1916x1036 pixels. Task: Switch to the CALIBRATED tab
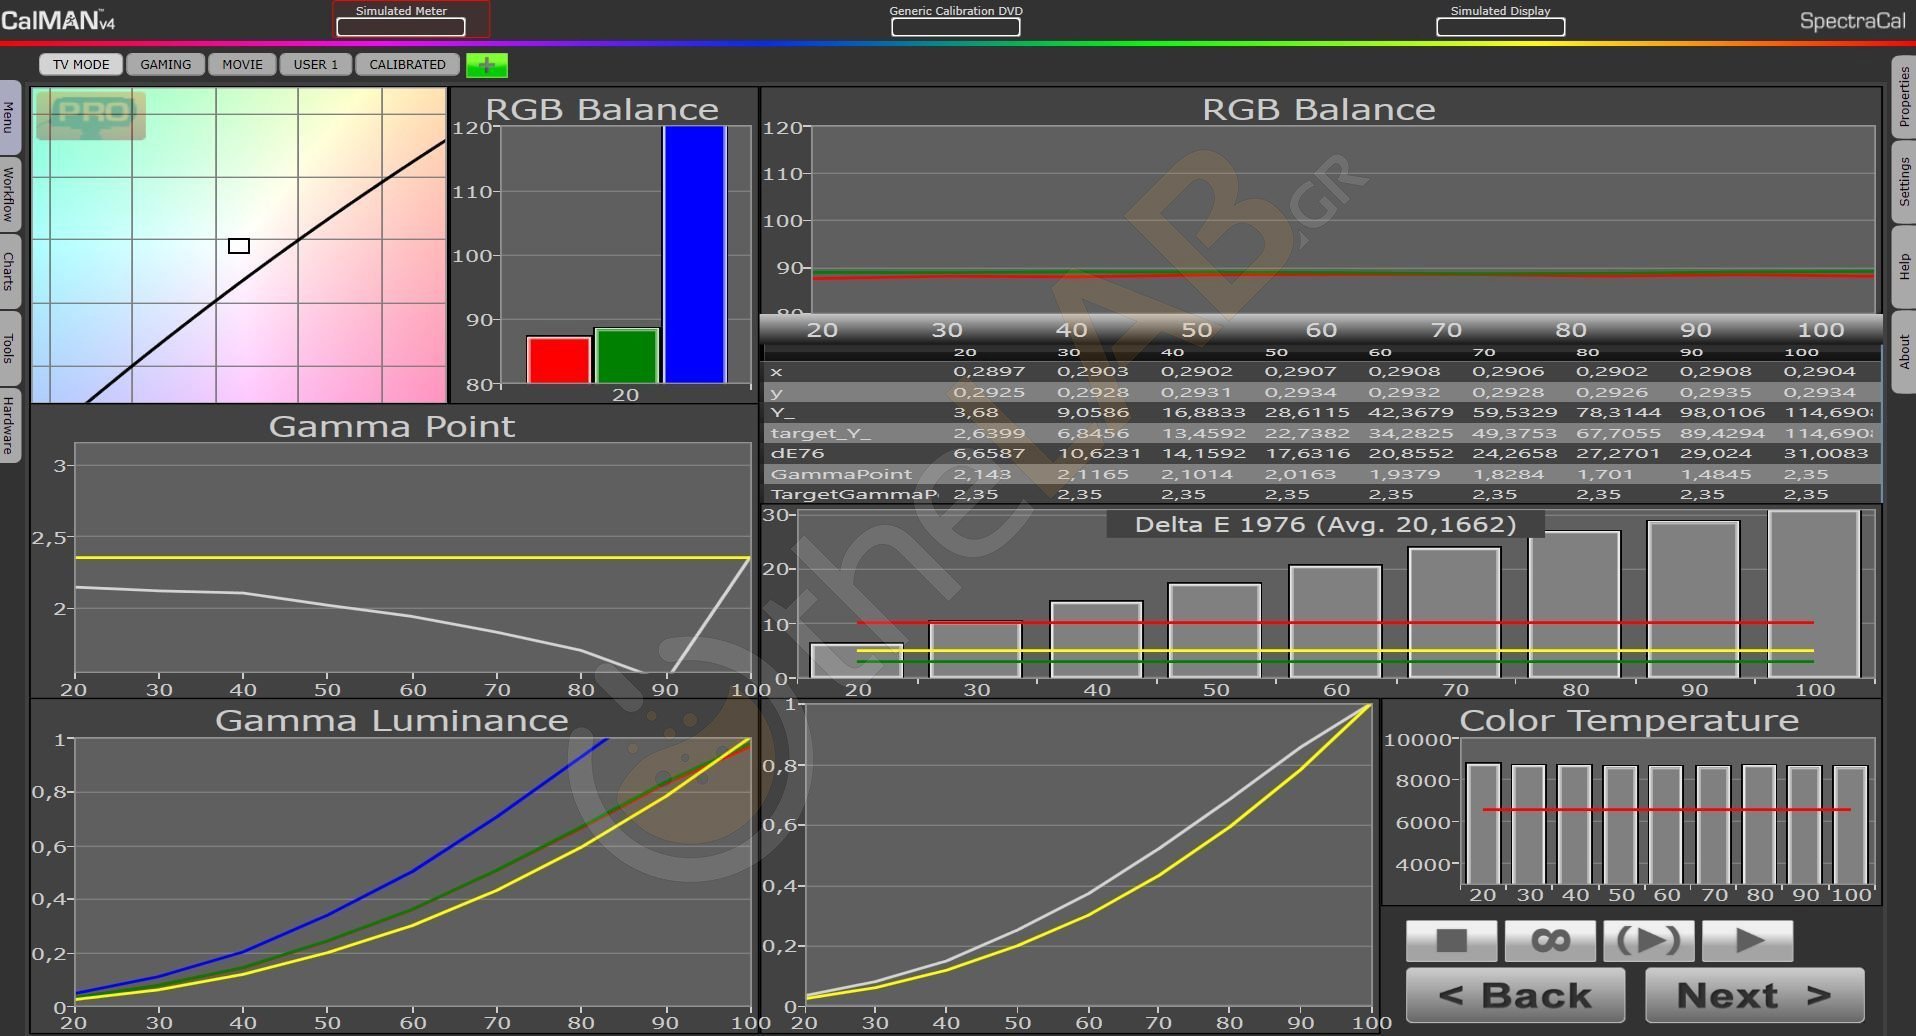pos(407,65)
